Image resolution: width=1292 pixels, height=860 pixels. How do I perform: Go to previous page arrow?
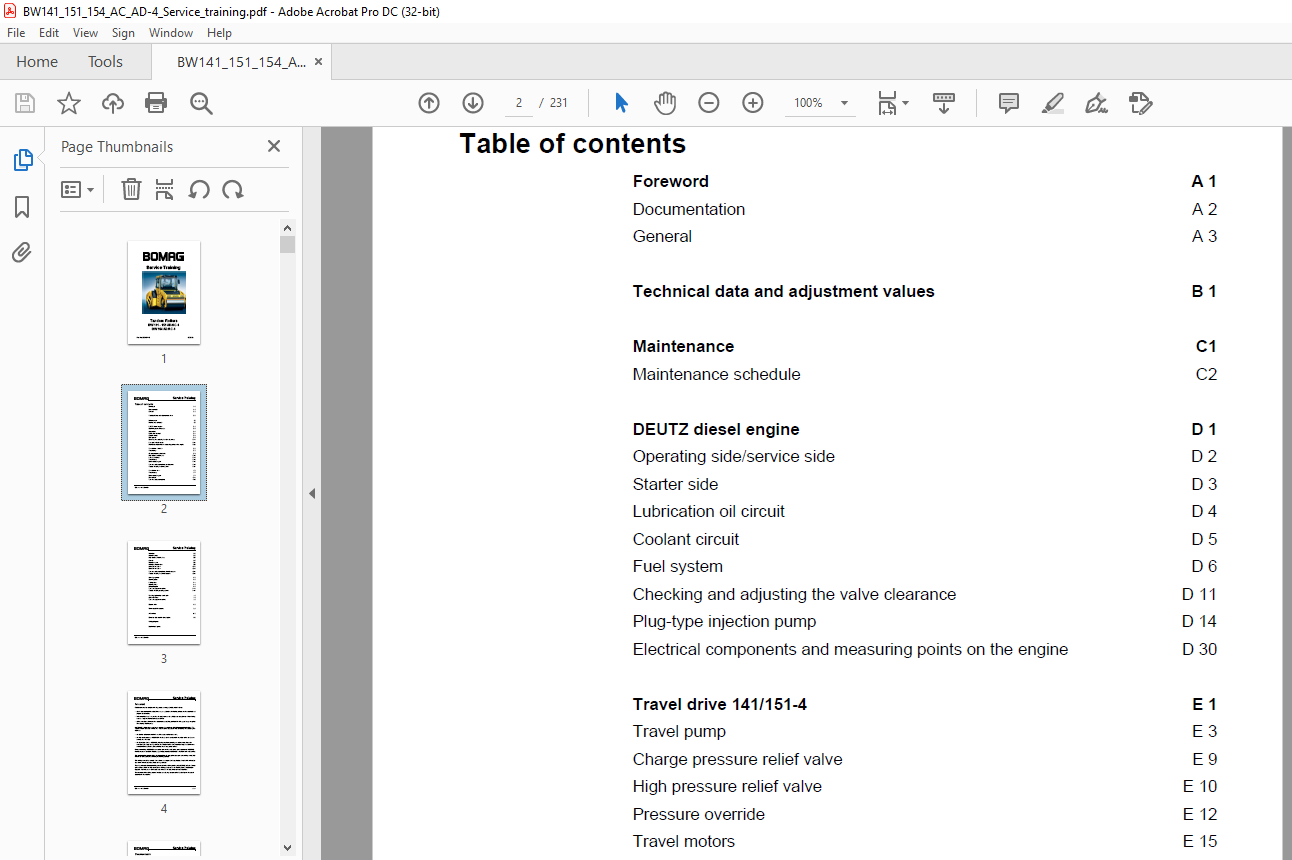point(429,103)
